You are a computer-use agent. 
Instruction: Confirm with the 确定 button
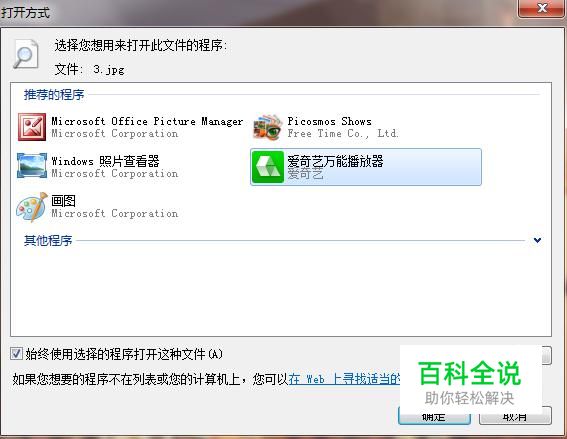pyautogui.click(x=434, y=417)
